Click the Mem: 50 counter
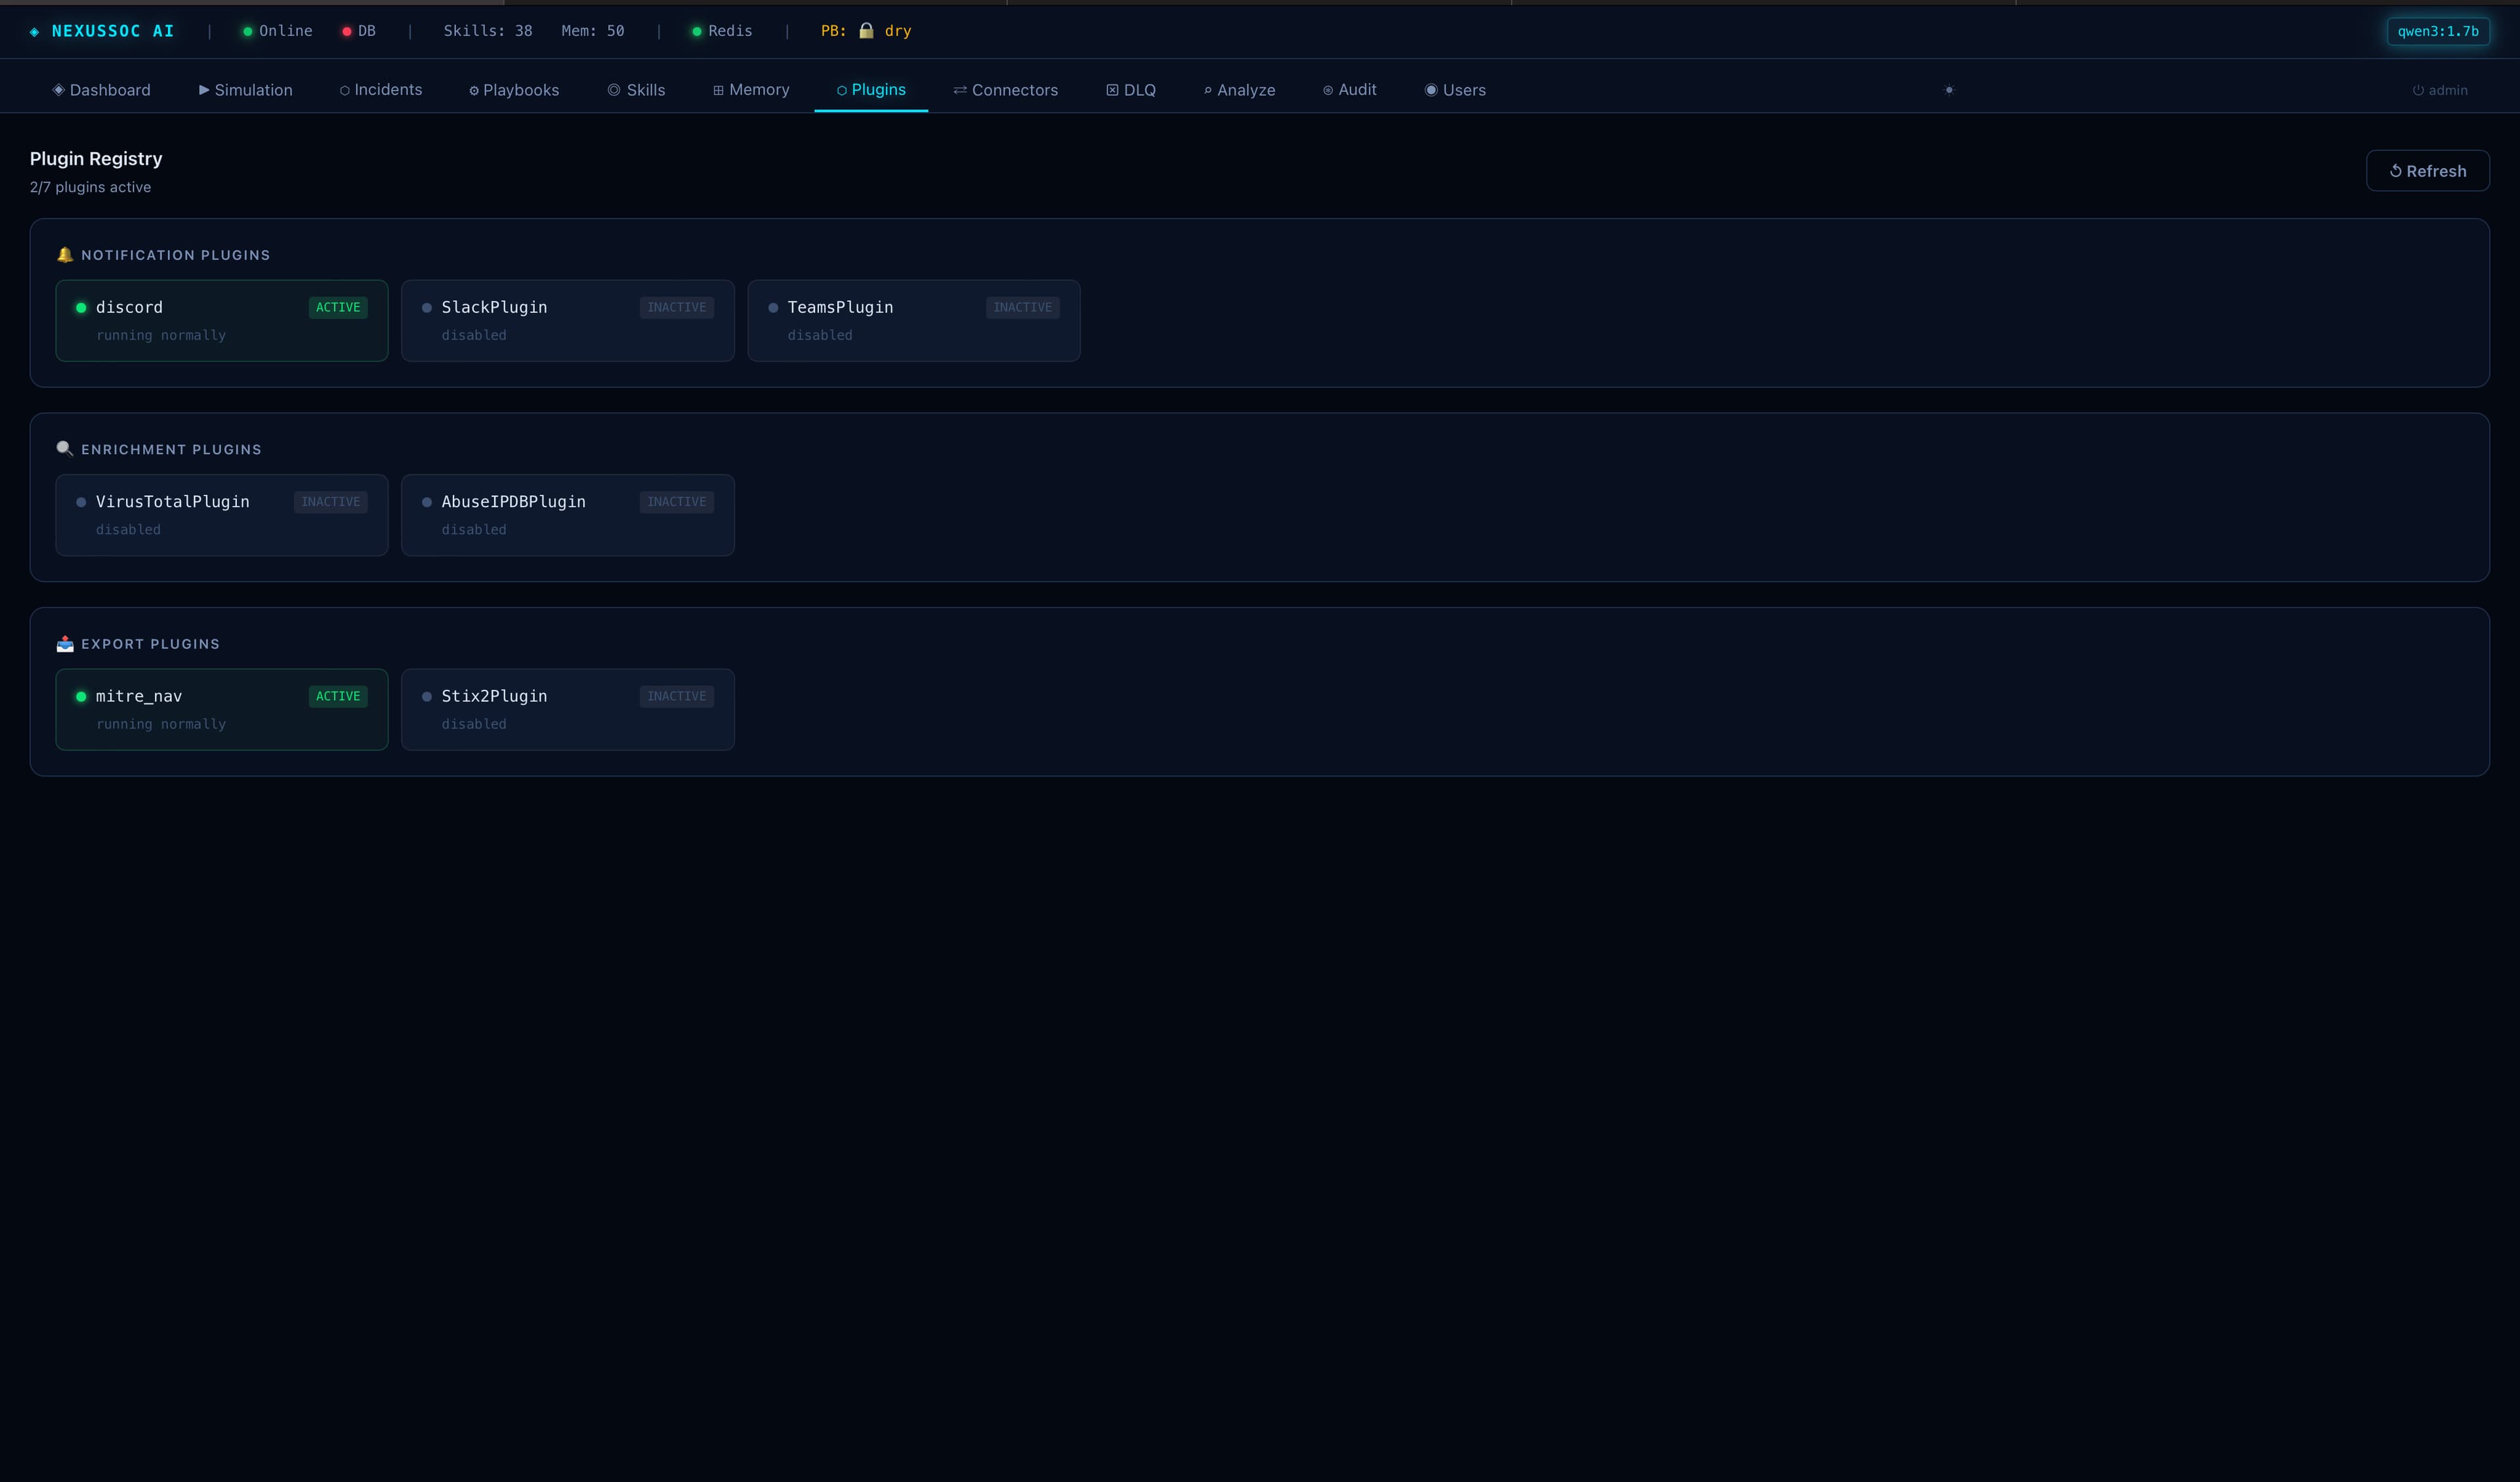This screenshot has width=2520, height=1482. click(x=593, y=31)
